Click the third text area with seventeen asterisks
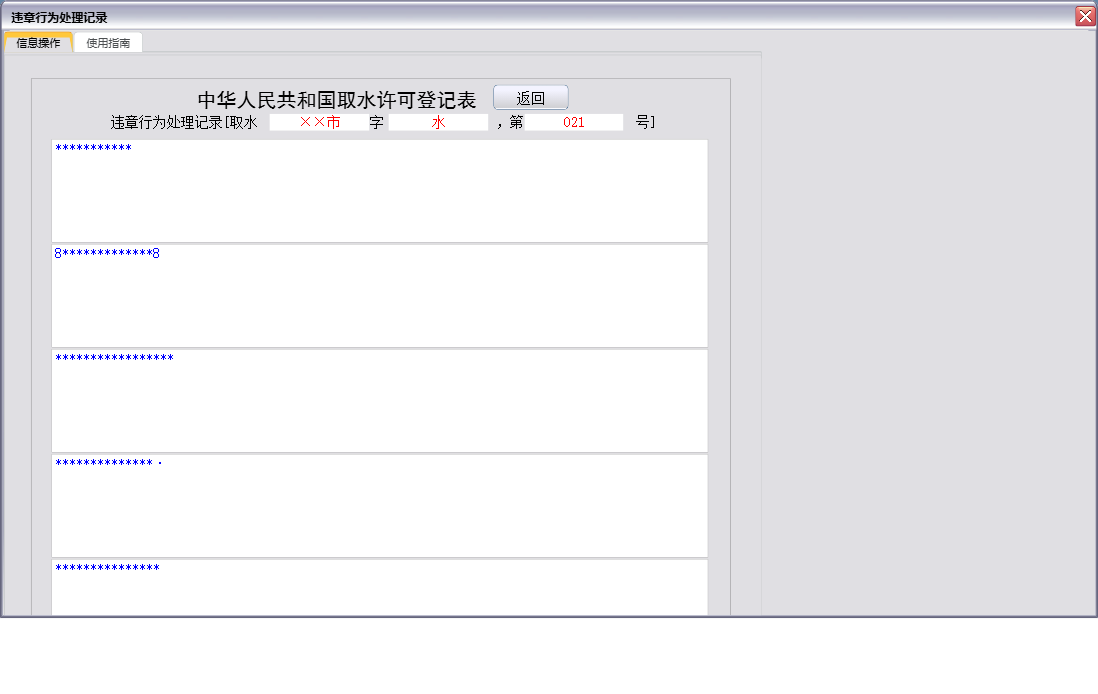This screenshot has width=1098, height=694. click(380, 401)
